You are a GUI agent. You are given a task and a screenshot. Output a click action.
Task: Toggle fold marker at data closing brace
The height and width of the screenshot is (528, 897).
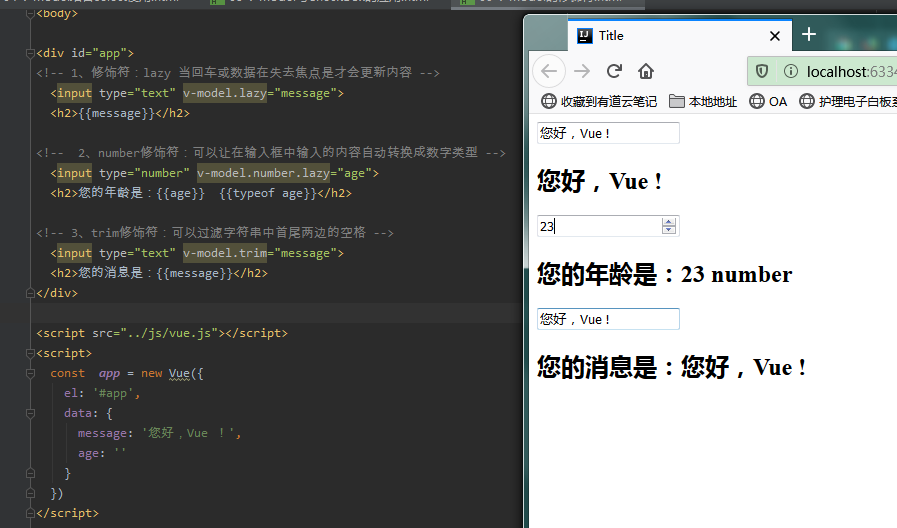[x=30, y=473]
